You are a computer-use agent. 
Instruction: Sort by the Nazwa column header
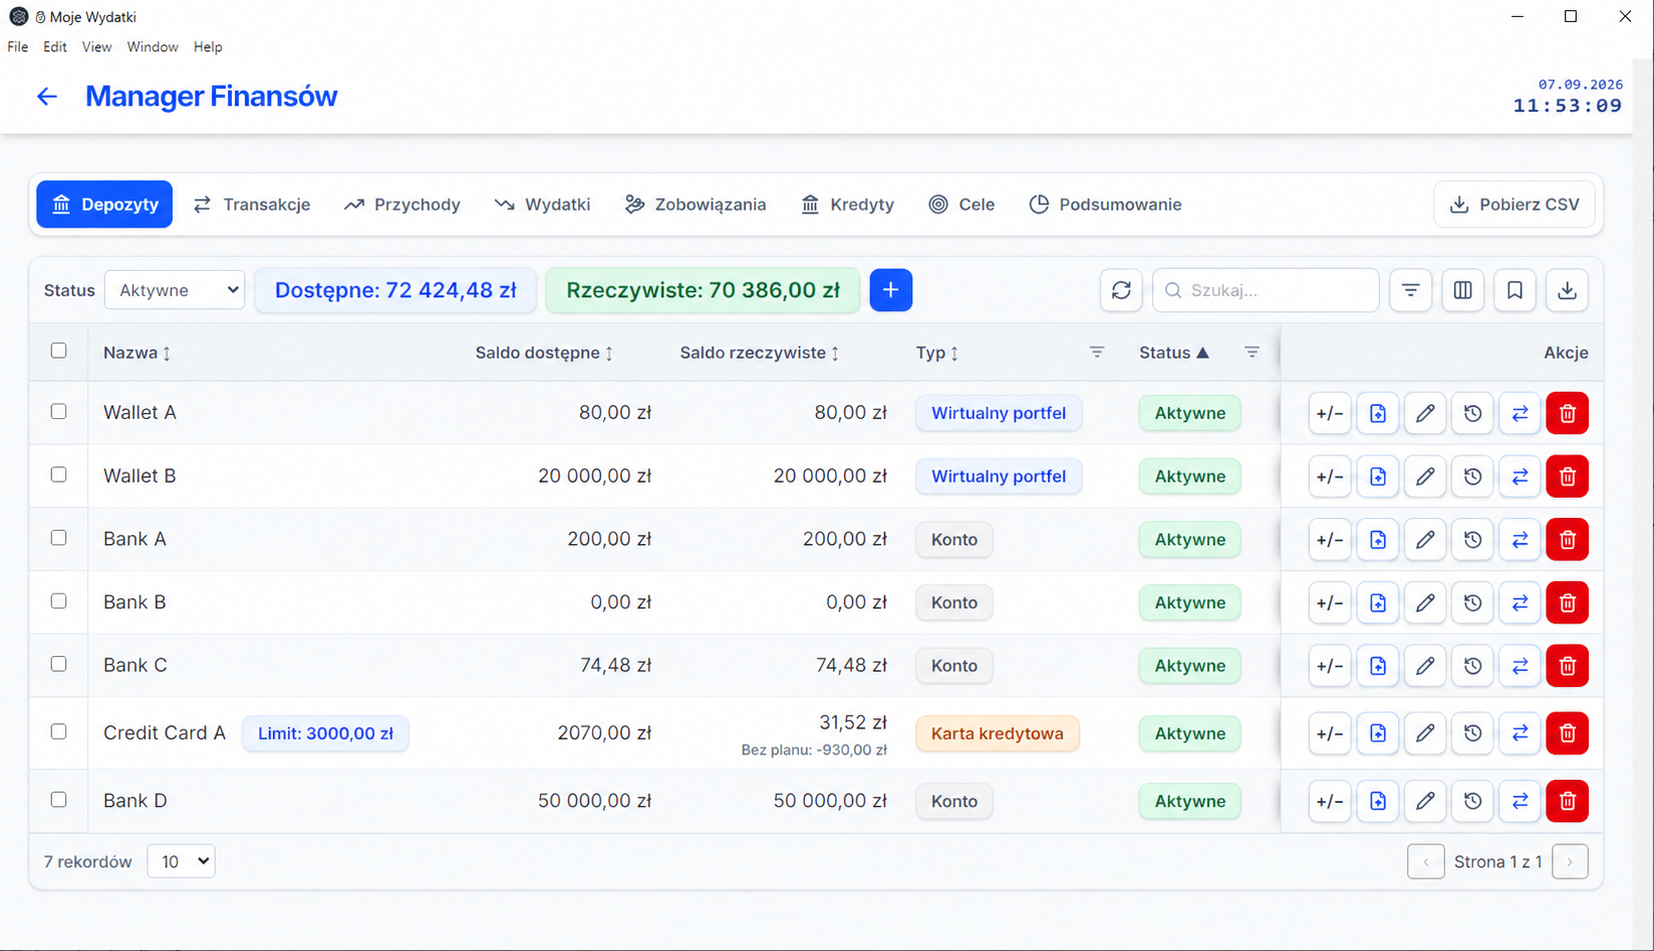[x=137, y=353]
